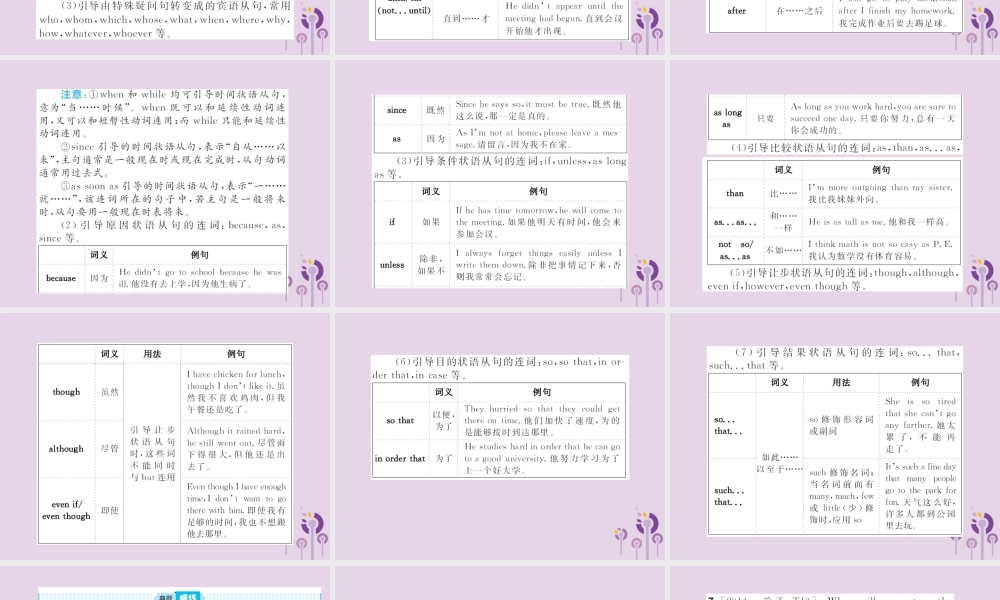The image size is (1000, 600).
Task: Open the slide titled (7)引导结果状语从句的连词
Action: (x=835, y=436)
